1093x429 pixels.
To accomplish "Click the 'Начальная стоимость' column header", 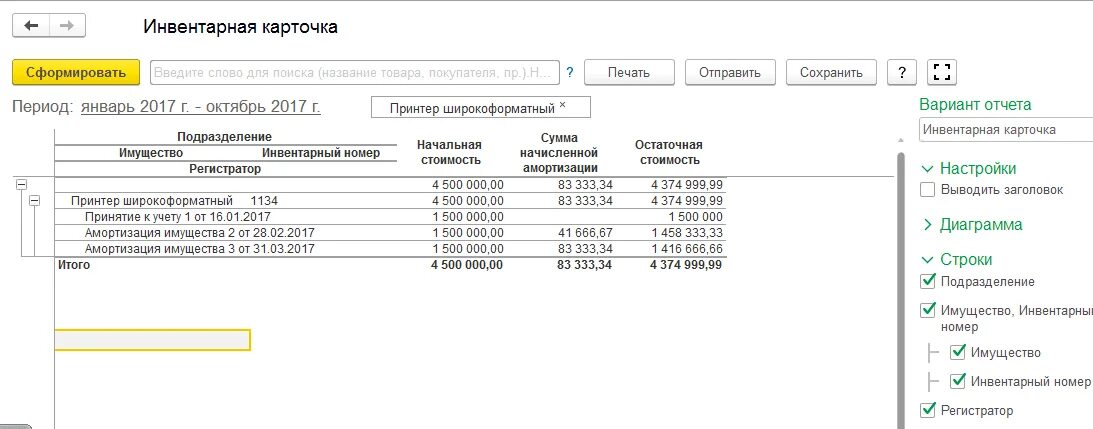I will pos(450,152).
